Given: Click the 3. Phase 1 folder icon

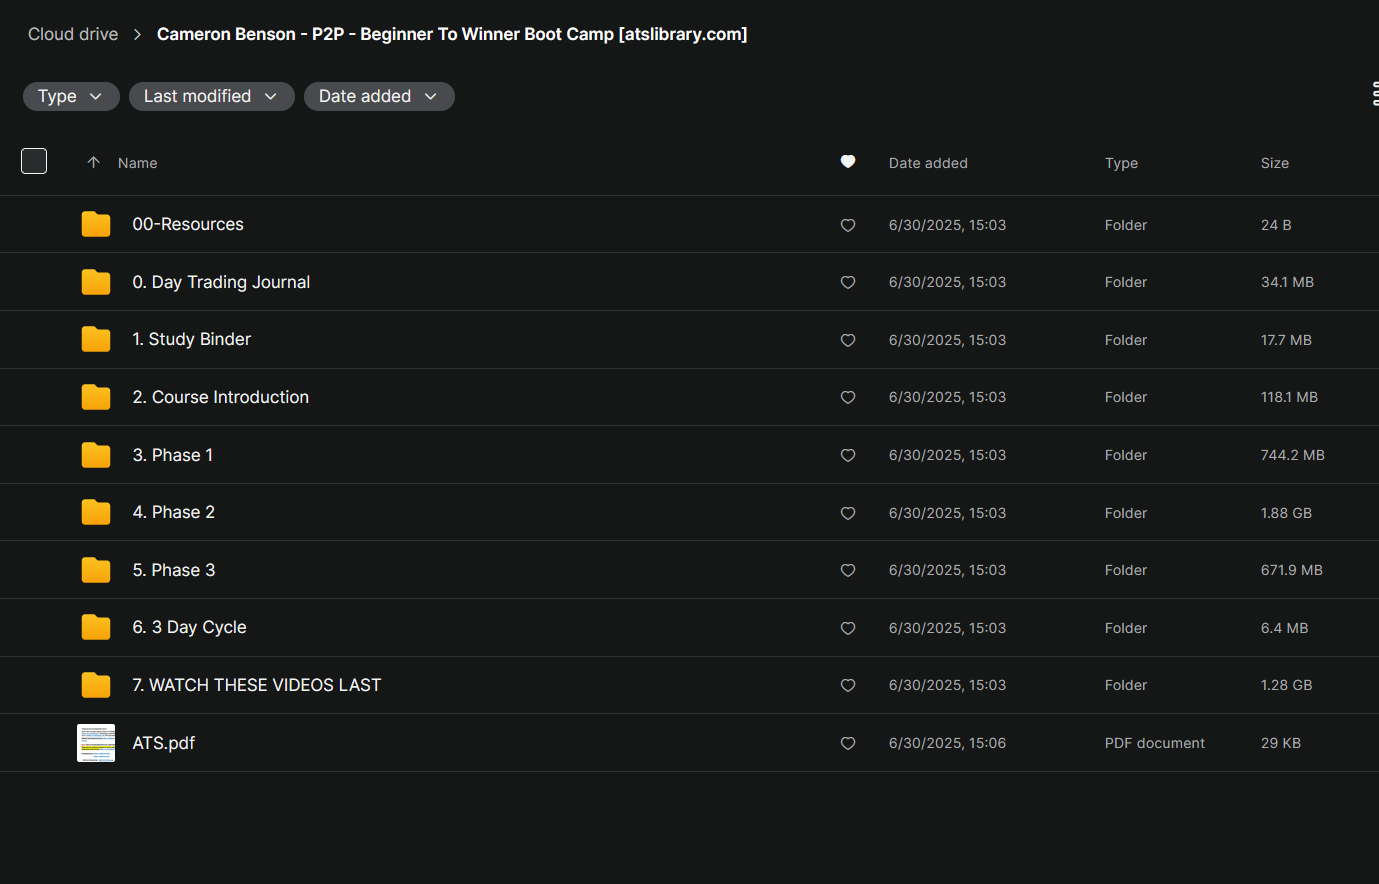Looking at the screenshot, I should coord(96,455).
